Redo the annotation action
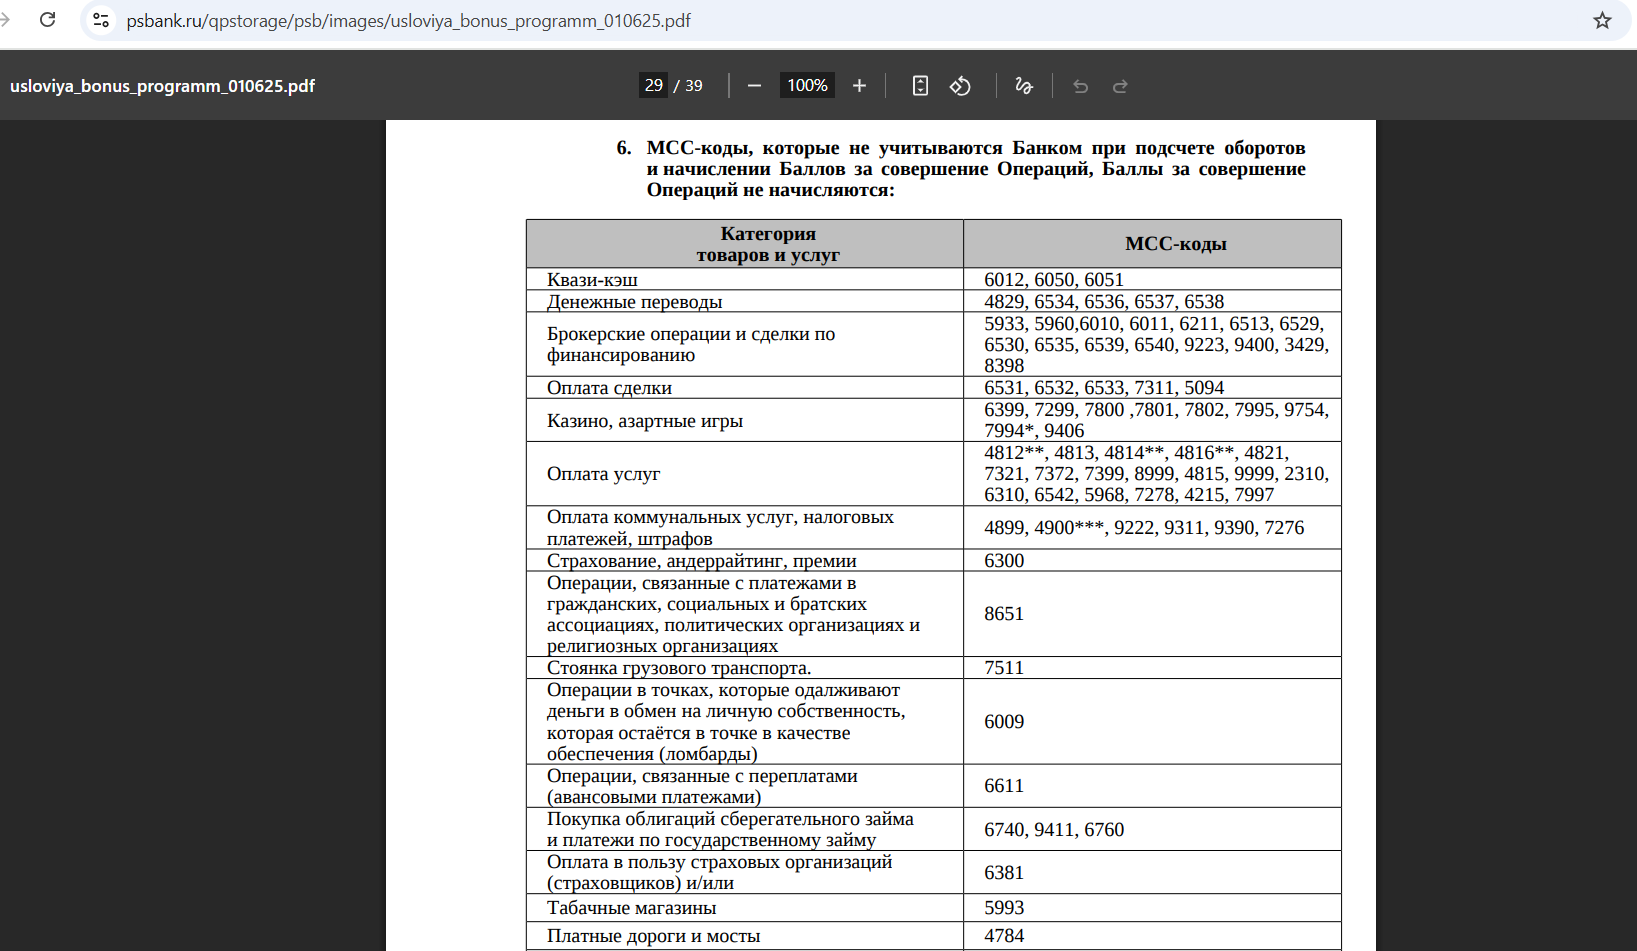Image resolution: width=1637 pixels, height=951 pixels. (x=1120, y=86)
